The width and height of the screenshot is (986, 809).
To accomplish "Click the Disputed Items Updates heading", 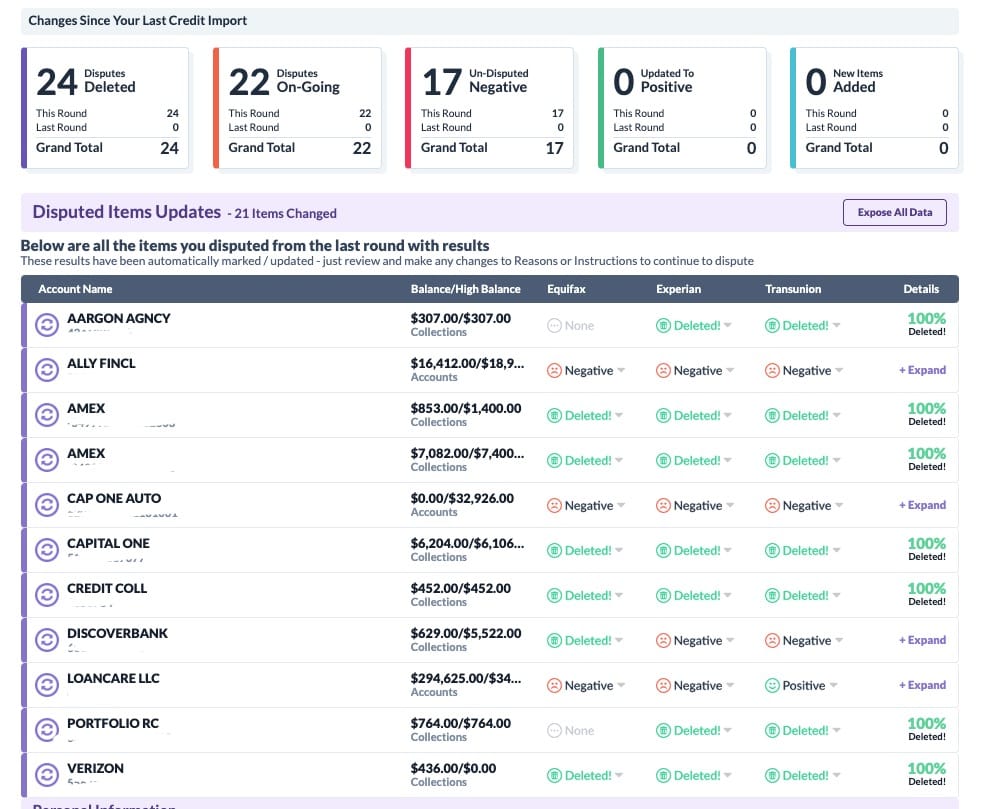I will (126, 212).
